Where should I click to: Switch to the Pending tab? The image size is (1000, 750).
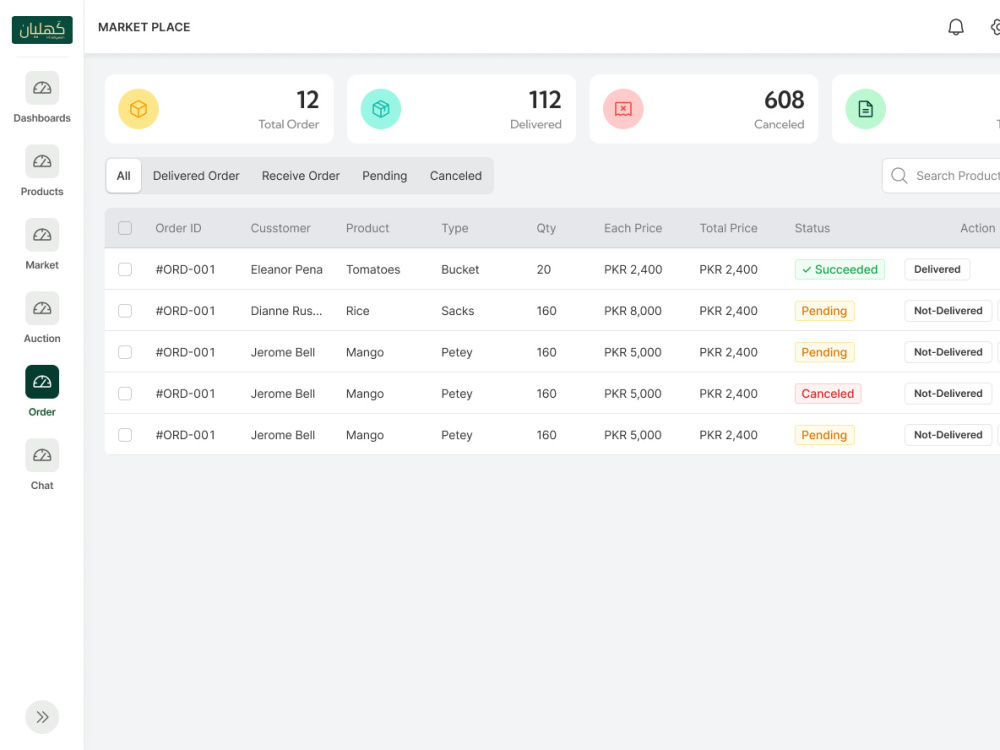click(x=385, y=175)
